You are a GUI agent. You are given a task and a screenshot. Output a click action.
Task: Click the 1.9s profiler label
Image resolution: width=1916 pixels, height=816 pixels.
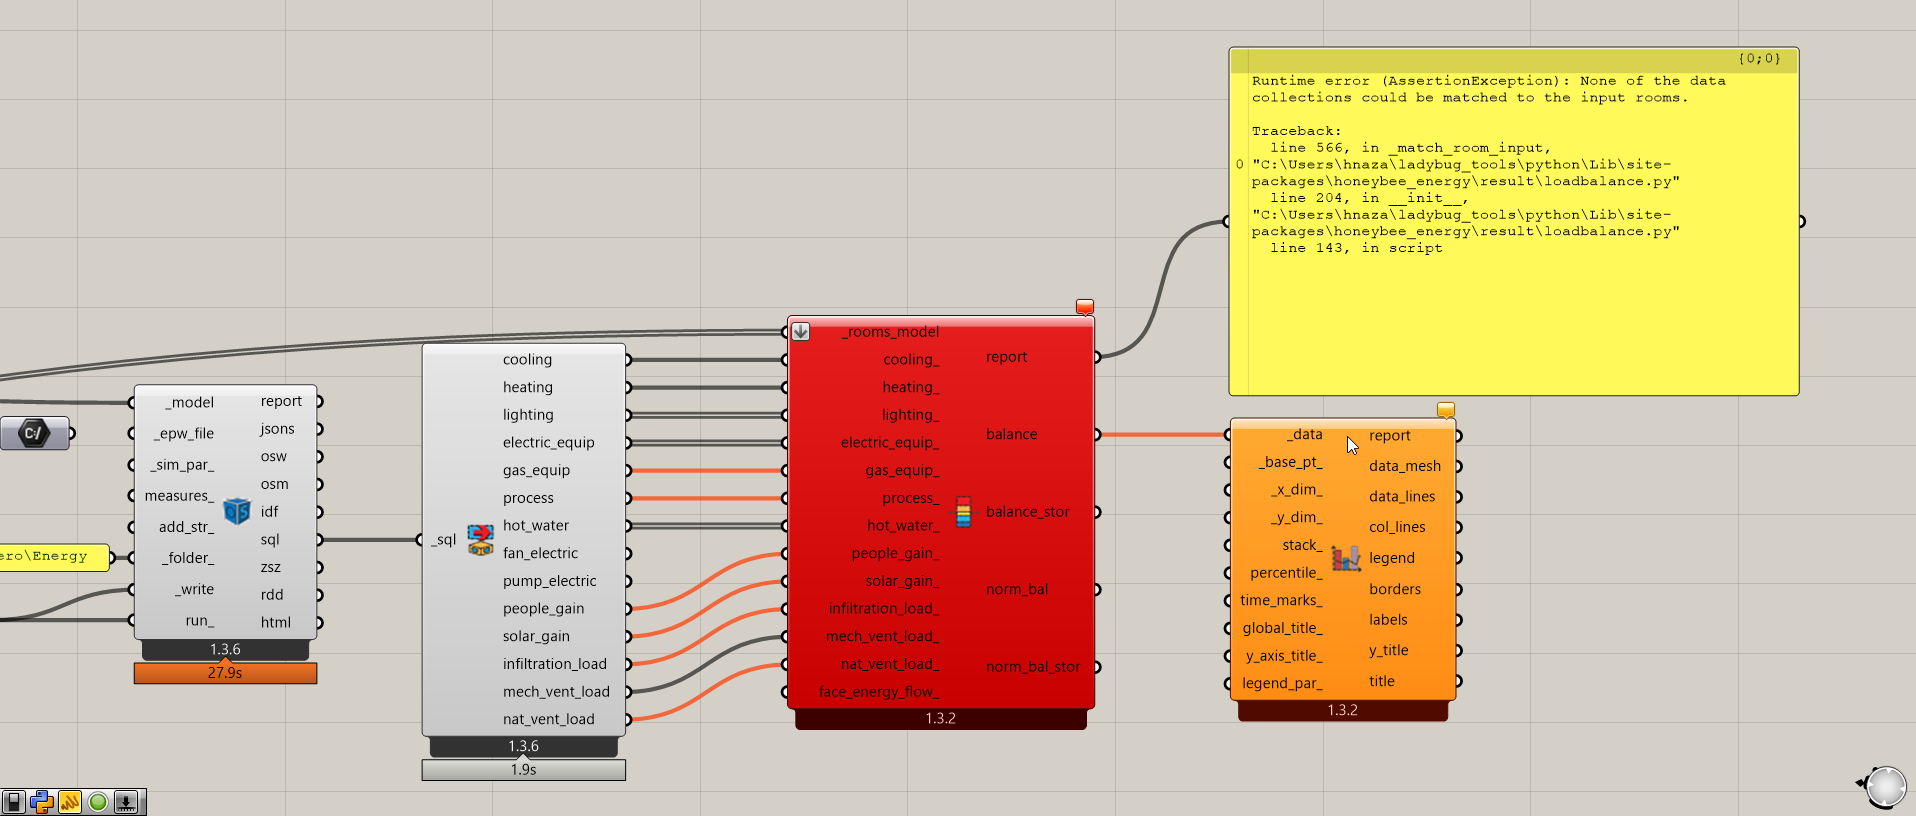pos(524,770)
